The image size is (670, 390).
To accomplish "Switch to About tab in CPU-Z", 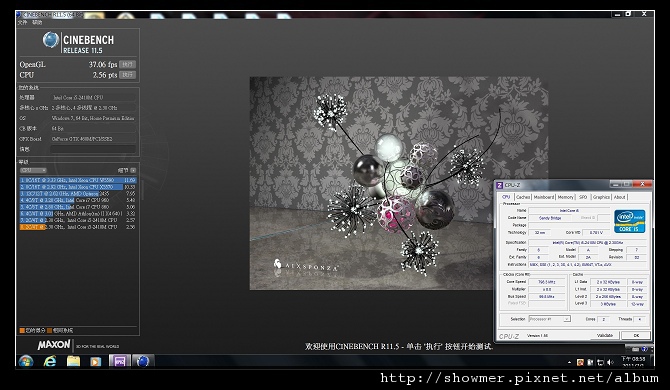I will point(620,197).
